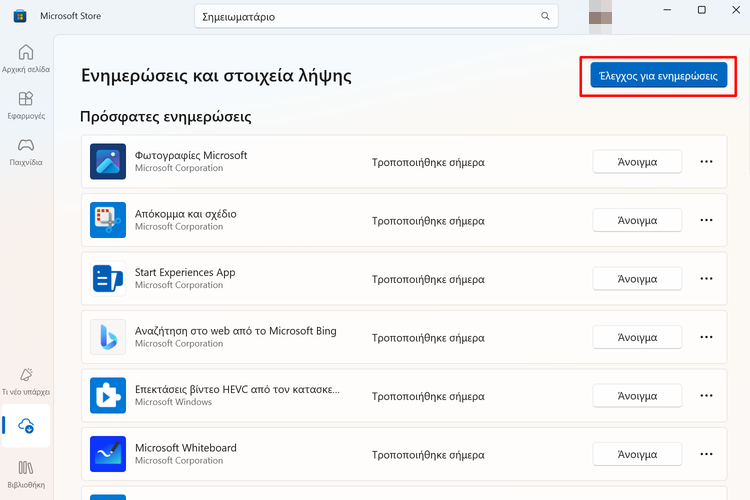Click Άνοιγμα for Φωτογραφίες Microsoft
750x500 pixels.
pos(637,162)
